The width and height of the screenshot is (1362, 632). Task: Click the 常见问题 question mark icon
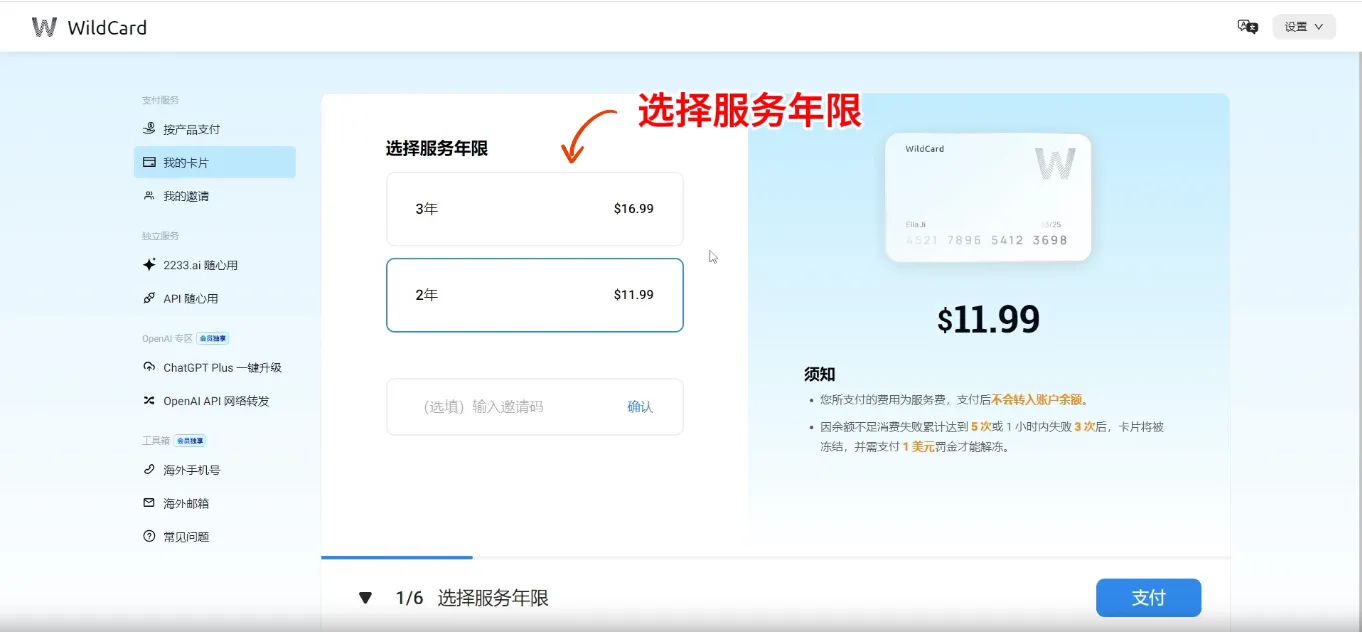click(x=149, y=537)
